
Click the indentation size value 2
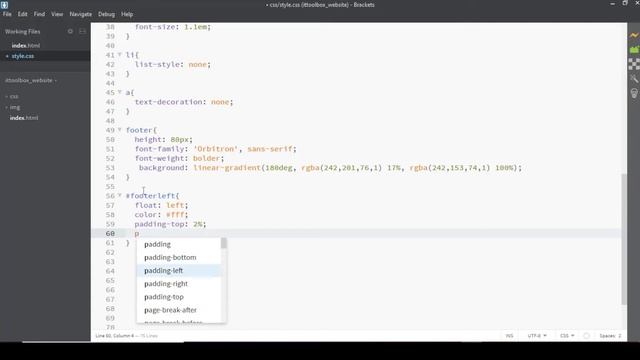tap(619, 336)
